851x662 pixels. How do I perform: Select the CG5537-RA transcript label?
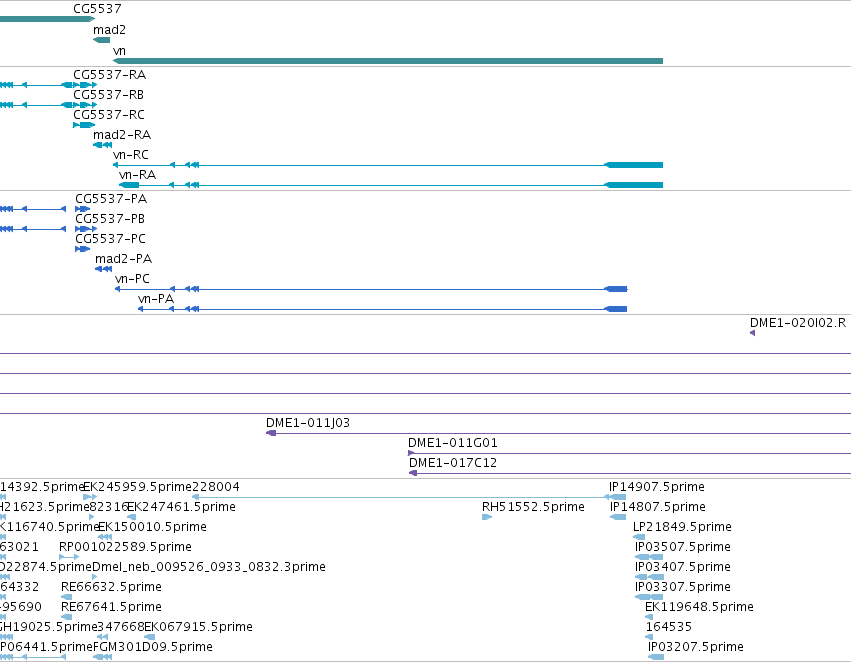point(110,74)
